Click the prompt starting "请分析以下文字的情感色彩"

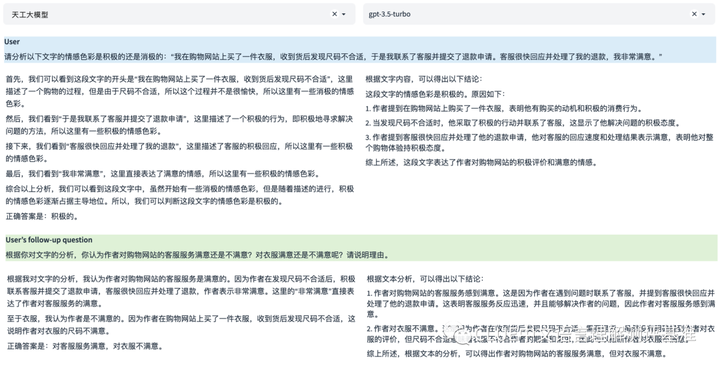pos(333,56)
